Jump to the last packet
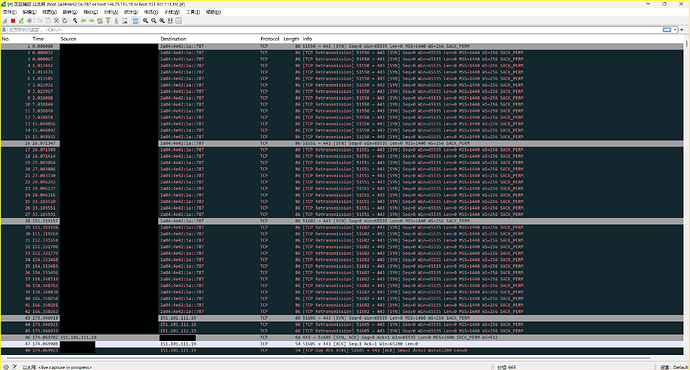 click(x=117, y=21)
